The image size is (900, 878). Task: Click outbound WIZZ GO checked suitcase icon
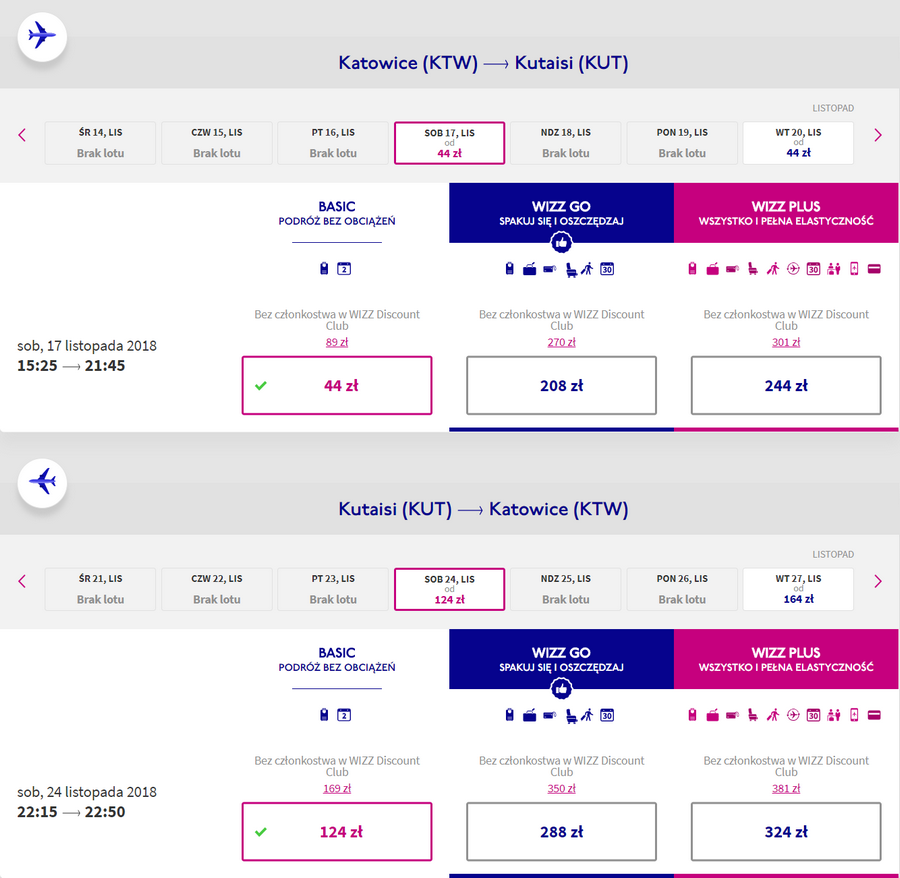(x=529, y=269)
